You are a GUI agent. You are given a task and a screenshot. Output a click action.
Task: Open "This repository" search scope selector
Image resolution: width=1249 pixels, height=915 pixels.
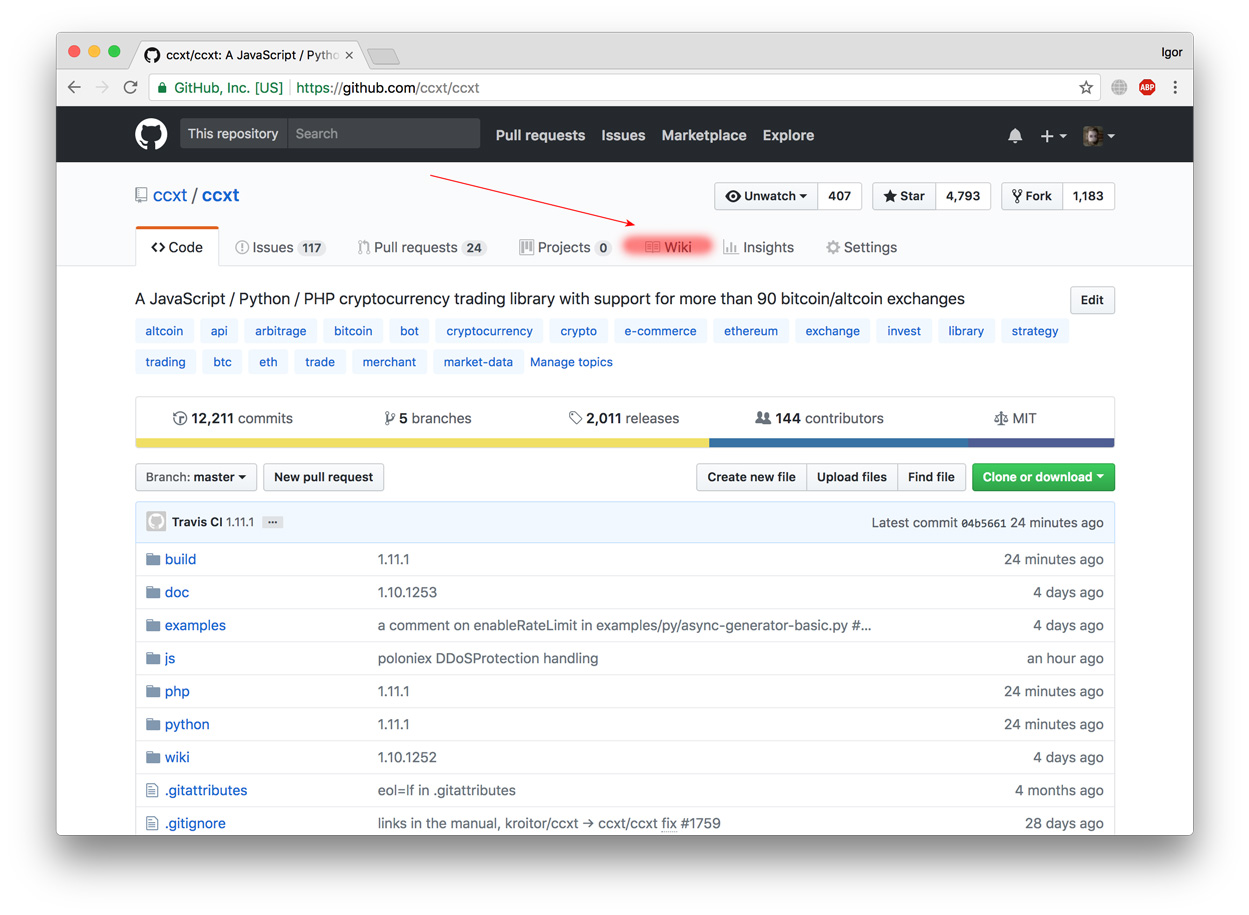point(233,134)
